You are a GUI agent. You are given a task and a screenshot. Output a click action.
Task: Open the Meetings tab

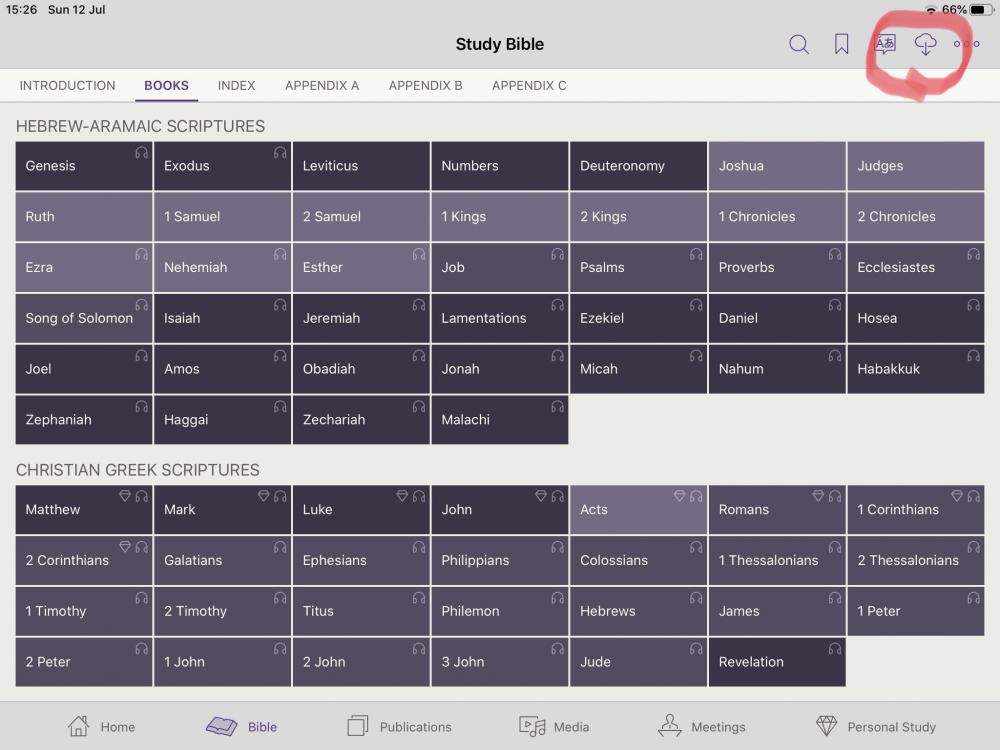(702, 727)
